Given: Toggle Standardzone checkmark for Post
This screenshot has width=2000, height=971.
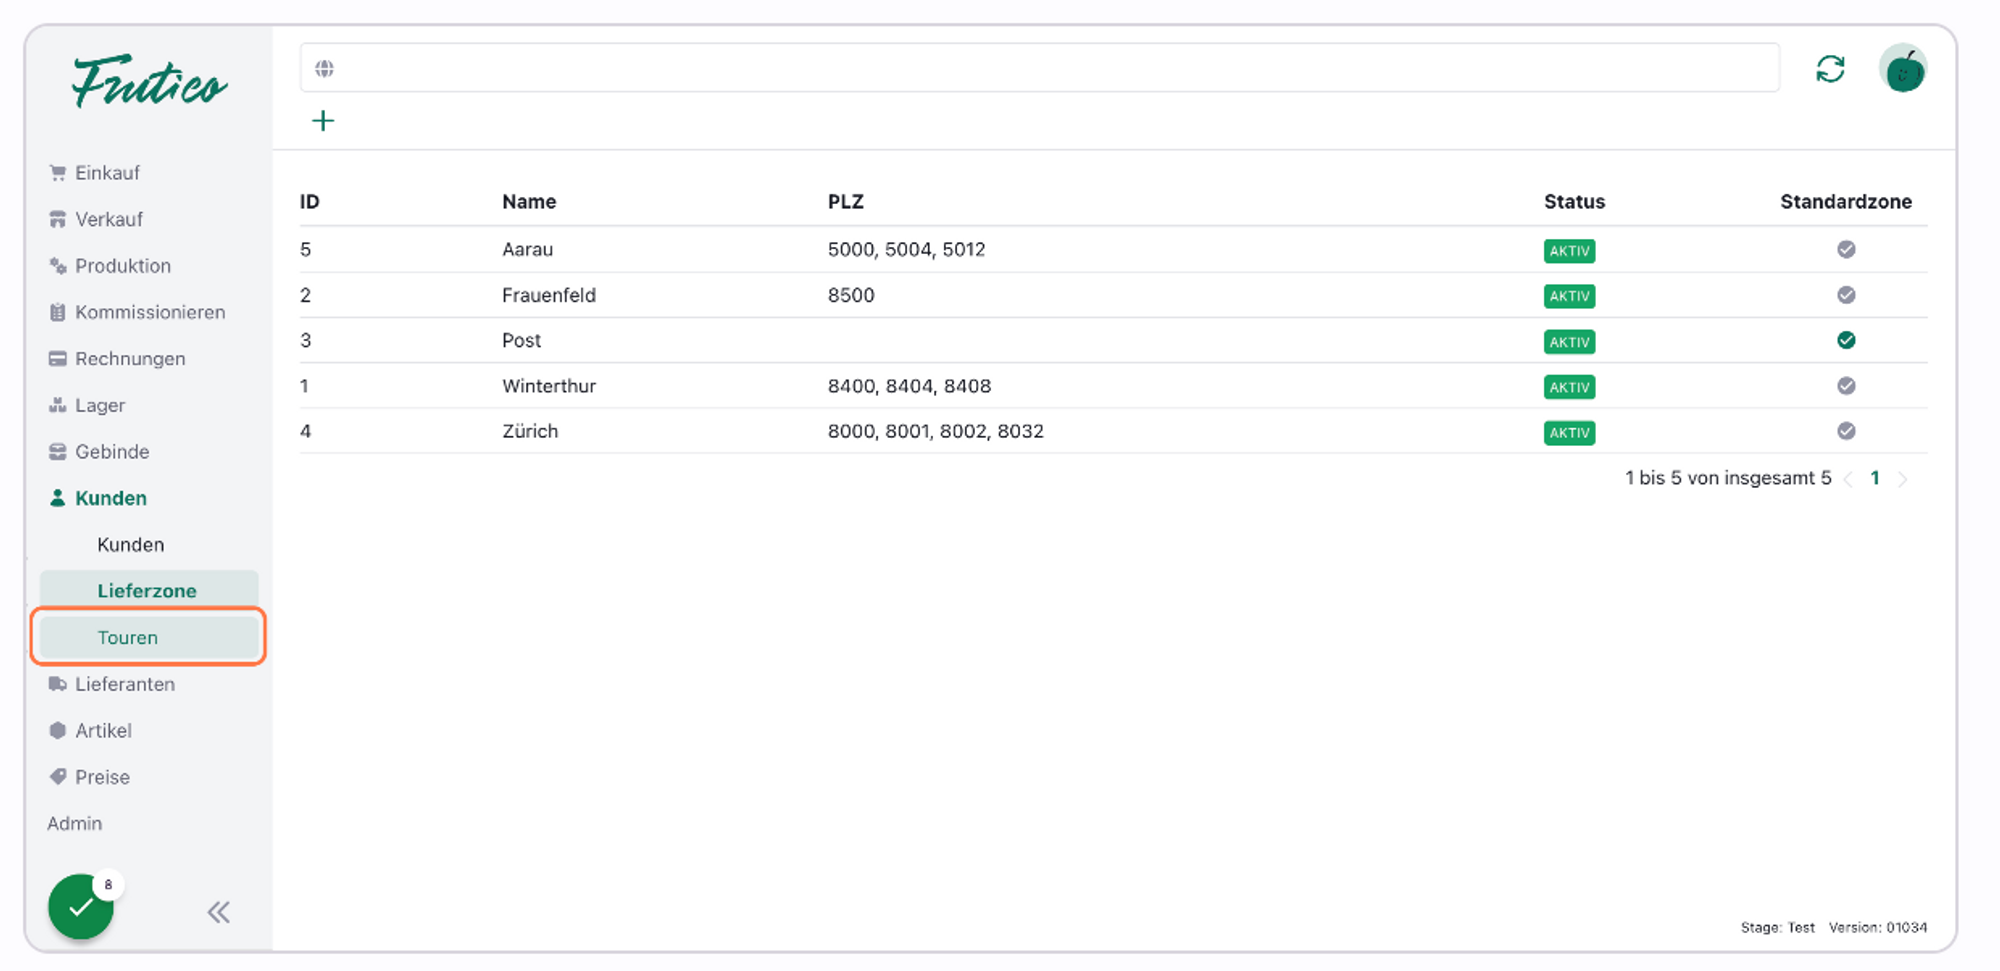Looking at the screenshot, I should coord(1846,341).
